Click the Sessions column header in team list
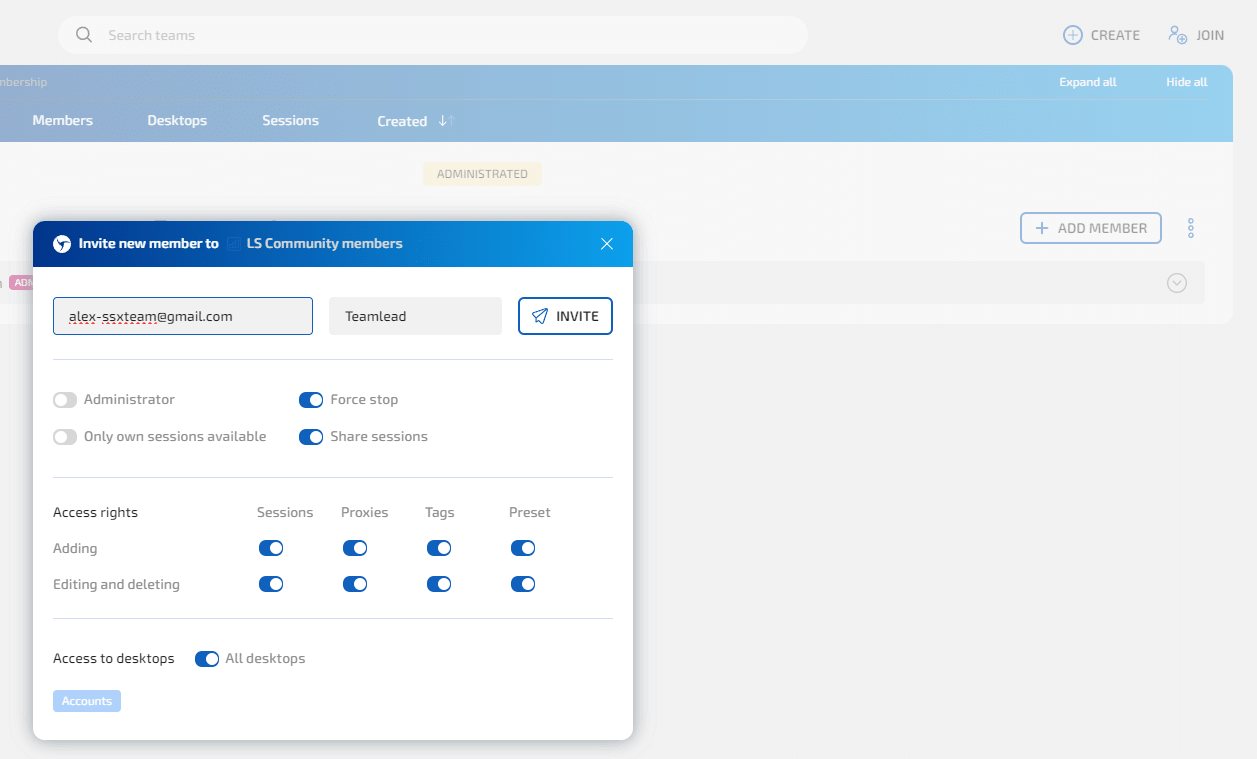The height and width of the screenshot is (759, 1257). click(x=290, y=120)
